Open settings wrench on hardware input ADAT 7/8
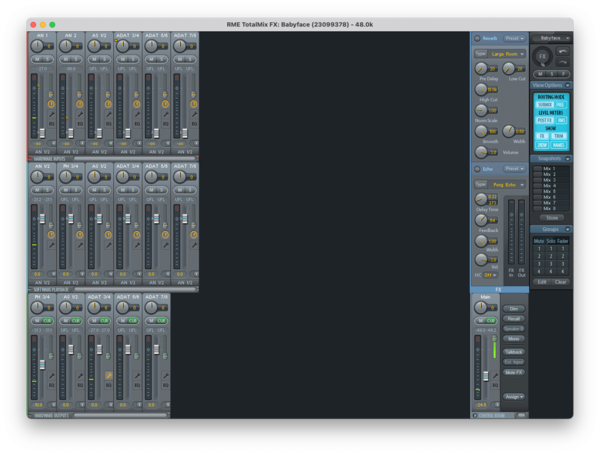This screenshot has height=454, width=600. click(194, 114)
